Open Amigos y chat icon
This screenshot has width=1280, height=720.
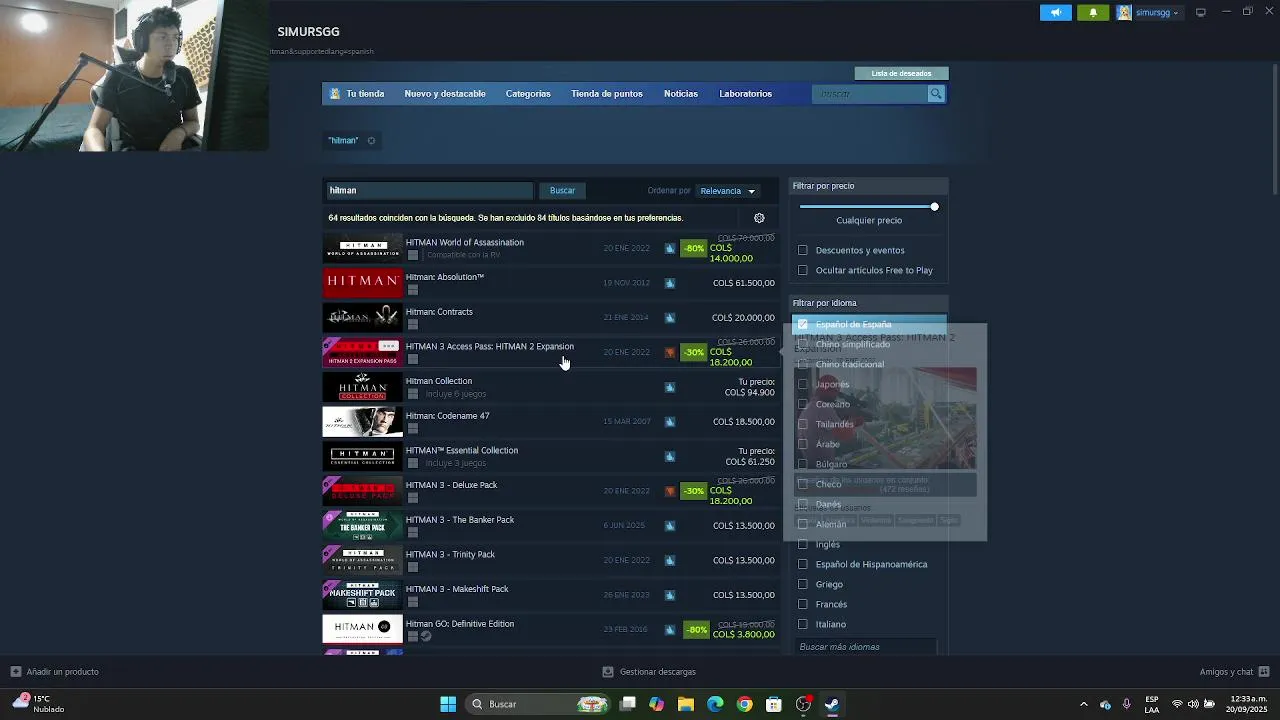click(x=1264, y=672)
